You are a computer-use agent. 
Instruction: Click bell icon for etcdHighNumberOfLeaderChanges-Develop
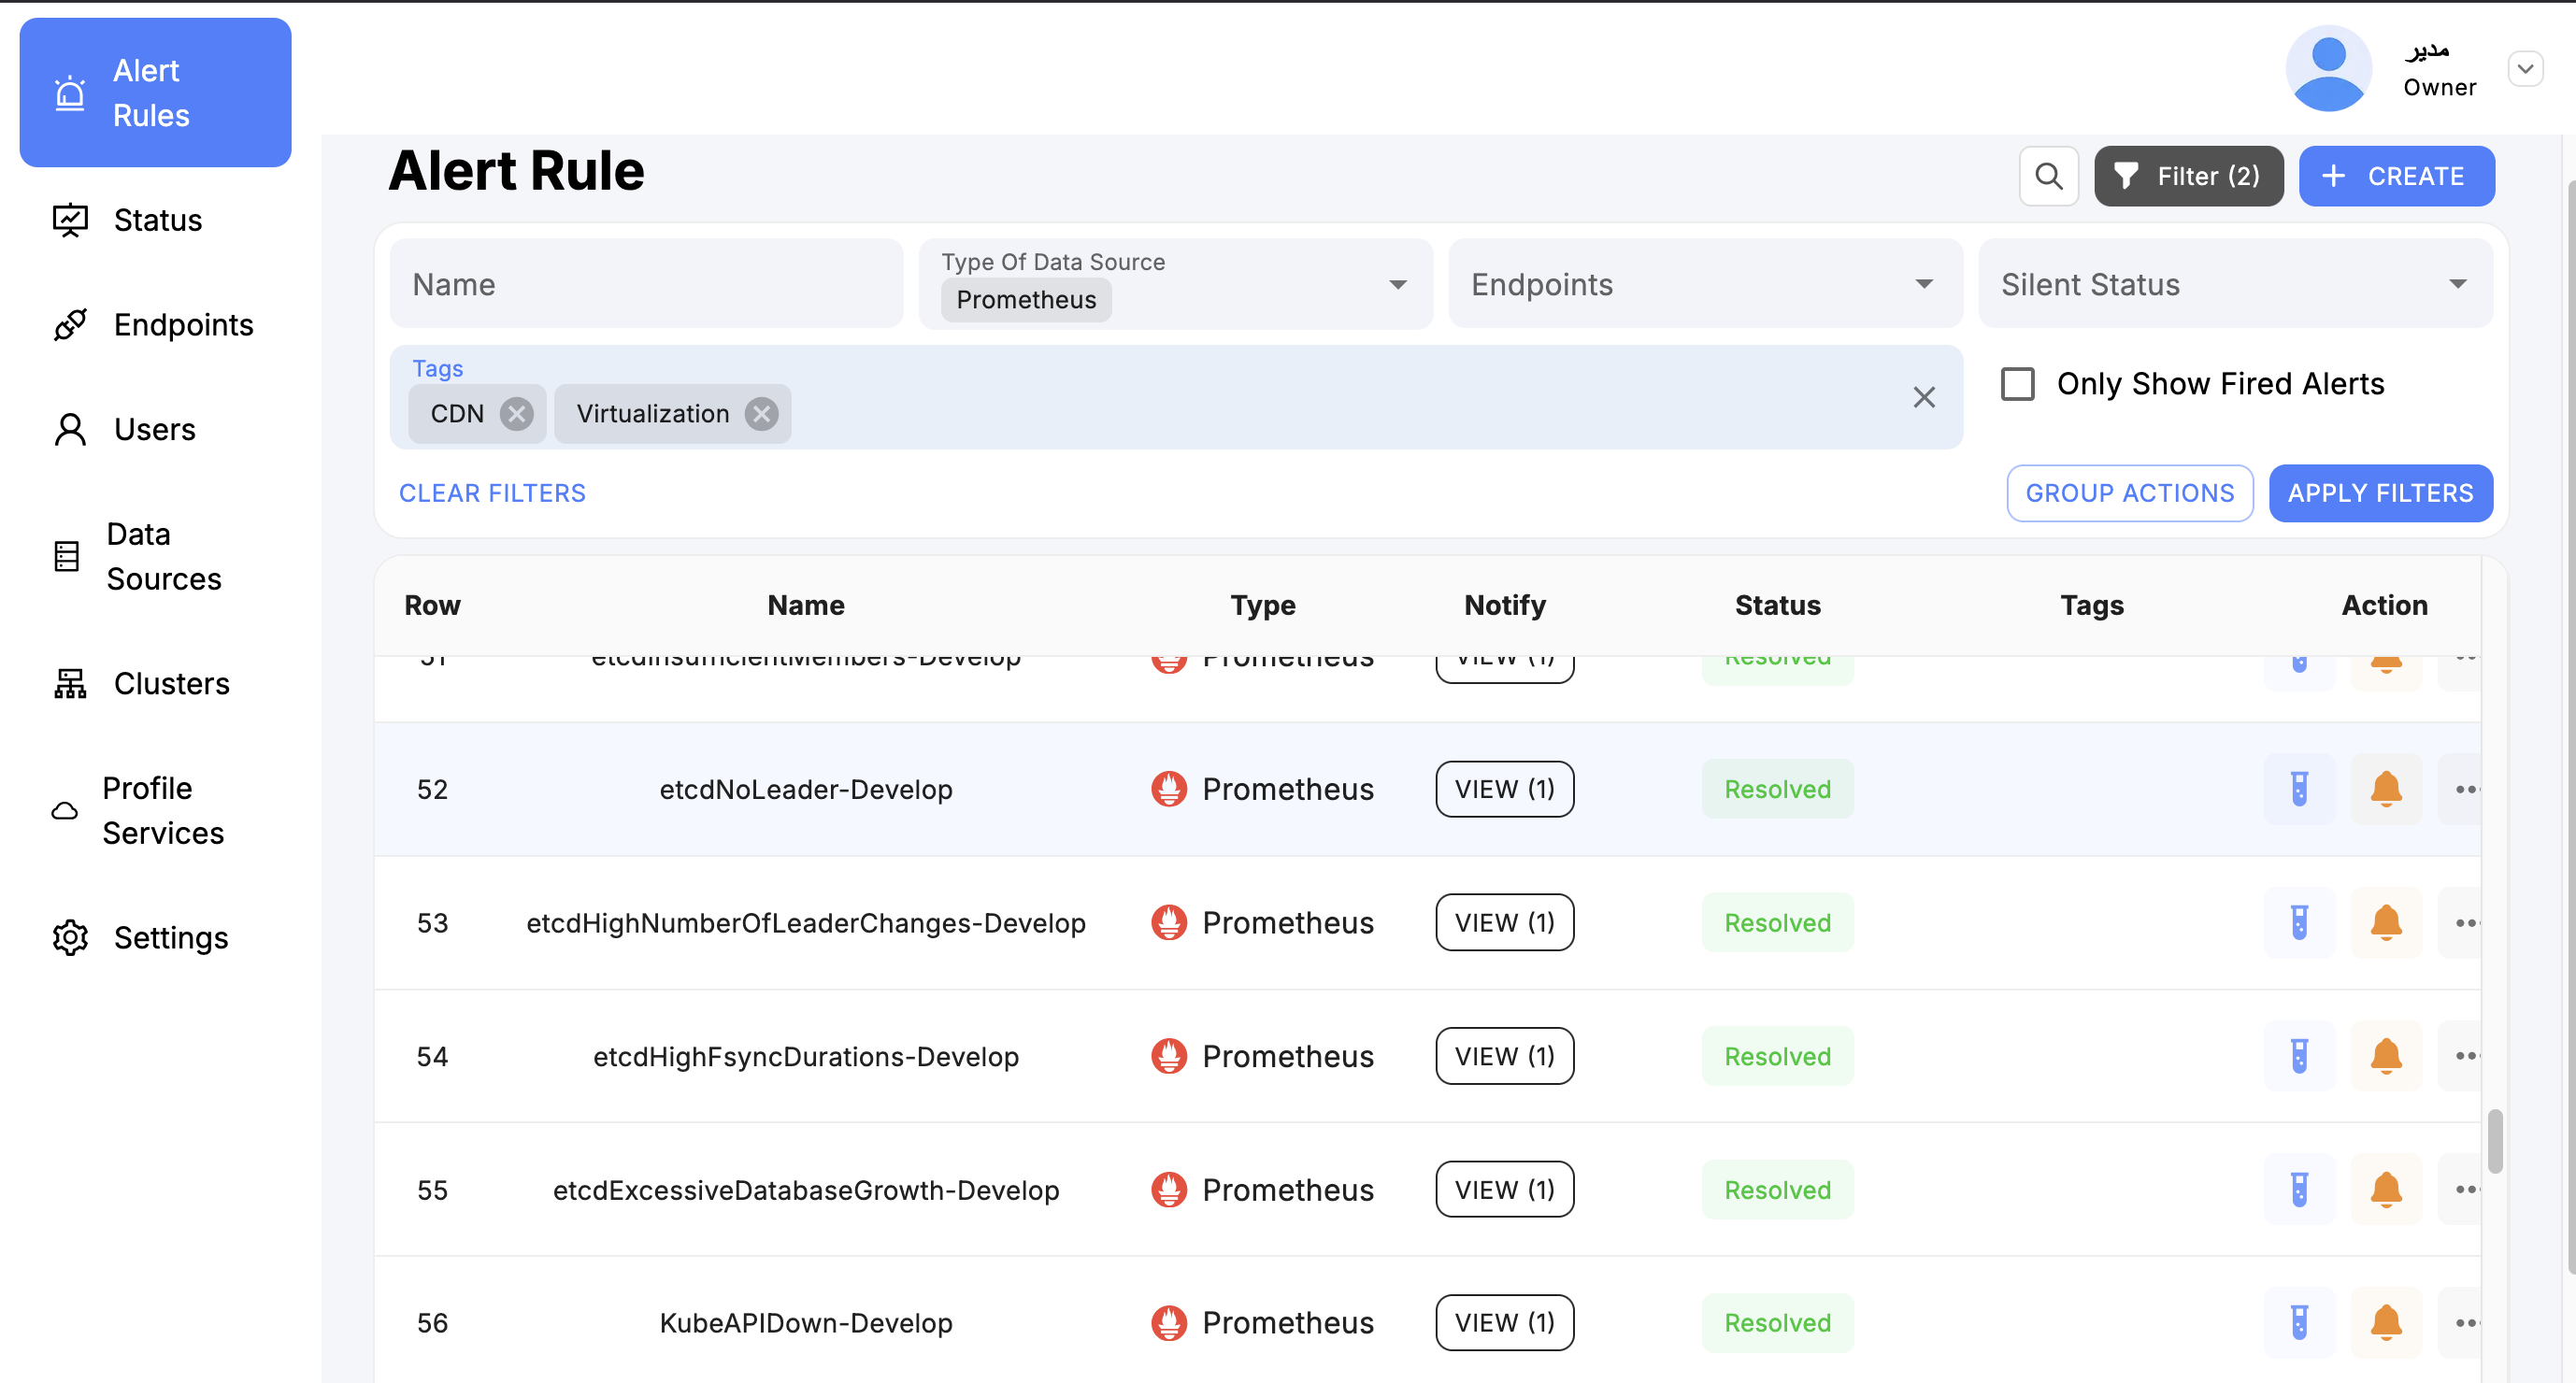pos(2386,922)
